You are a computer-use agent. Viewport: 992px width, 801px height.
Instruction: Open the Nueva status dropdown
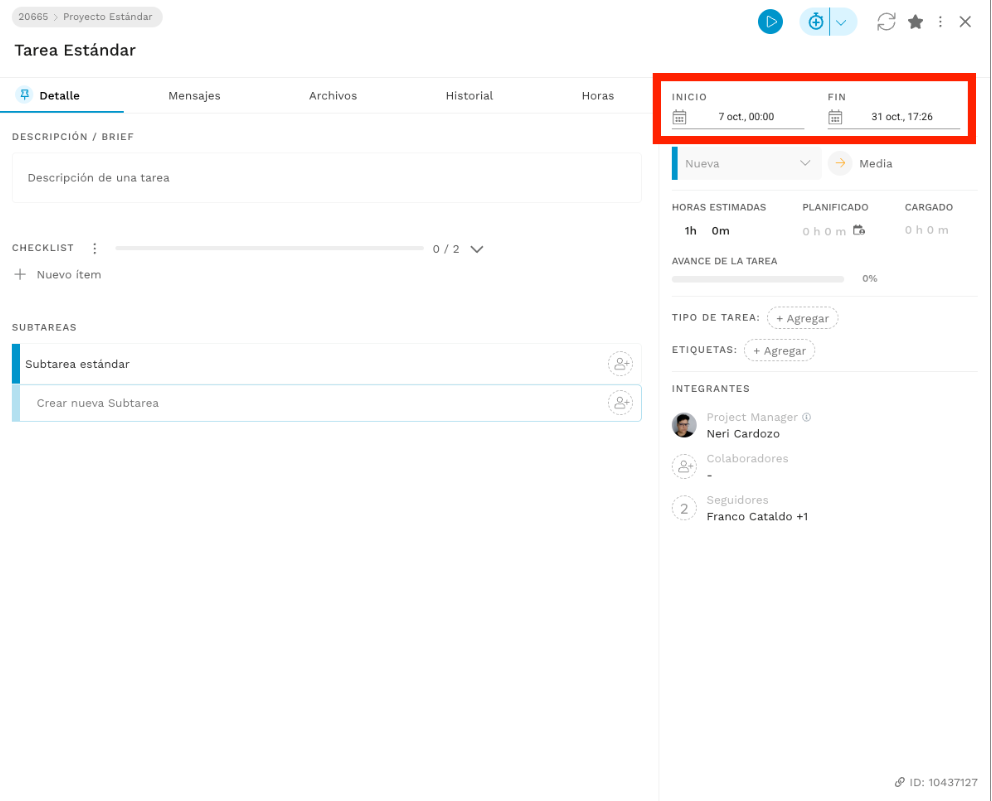(747, 164)
